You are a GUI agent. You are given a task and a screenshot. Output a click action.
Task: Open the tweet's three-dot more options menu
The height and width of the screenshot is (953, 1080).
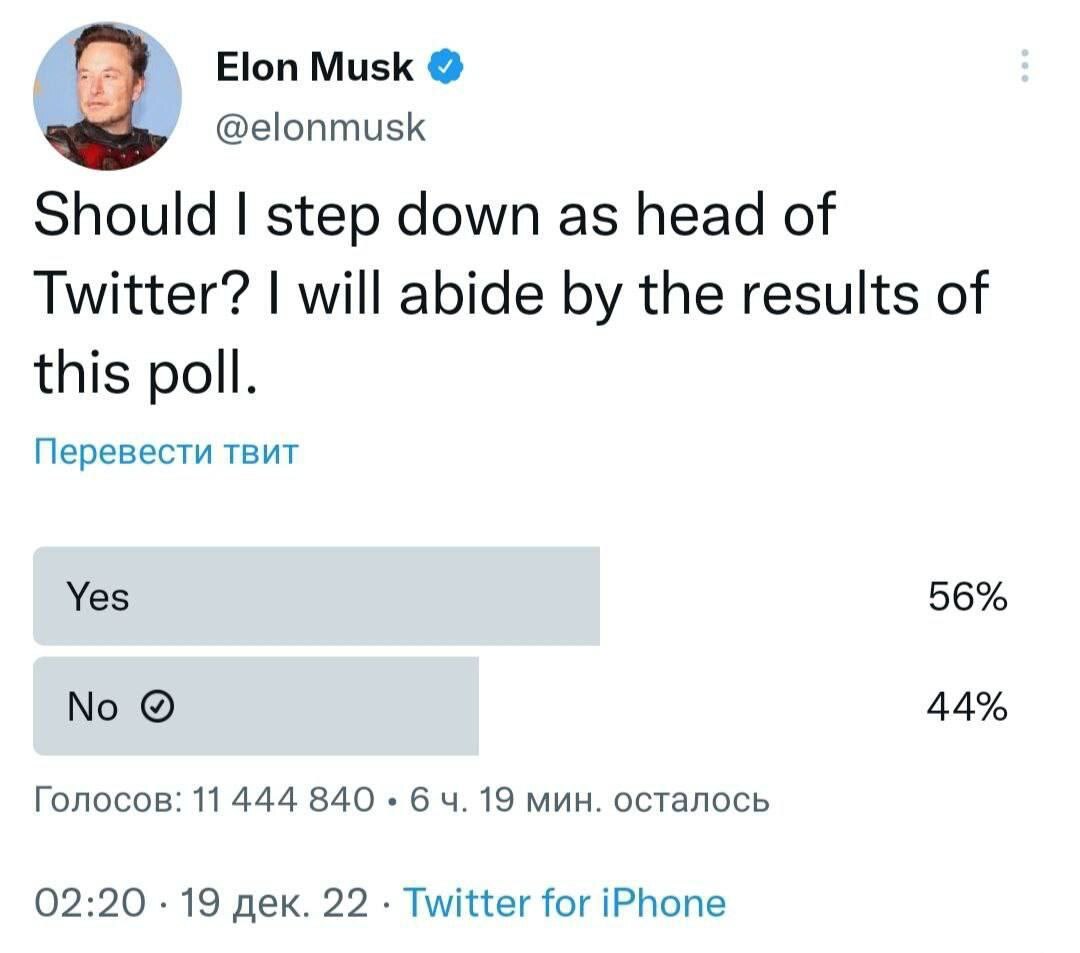(1025, 66)
